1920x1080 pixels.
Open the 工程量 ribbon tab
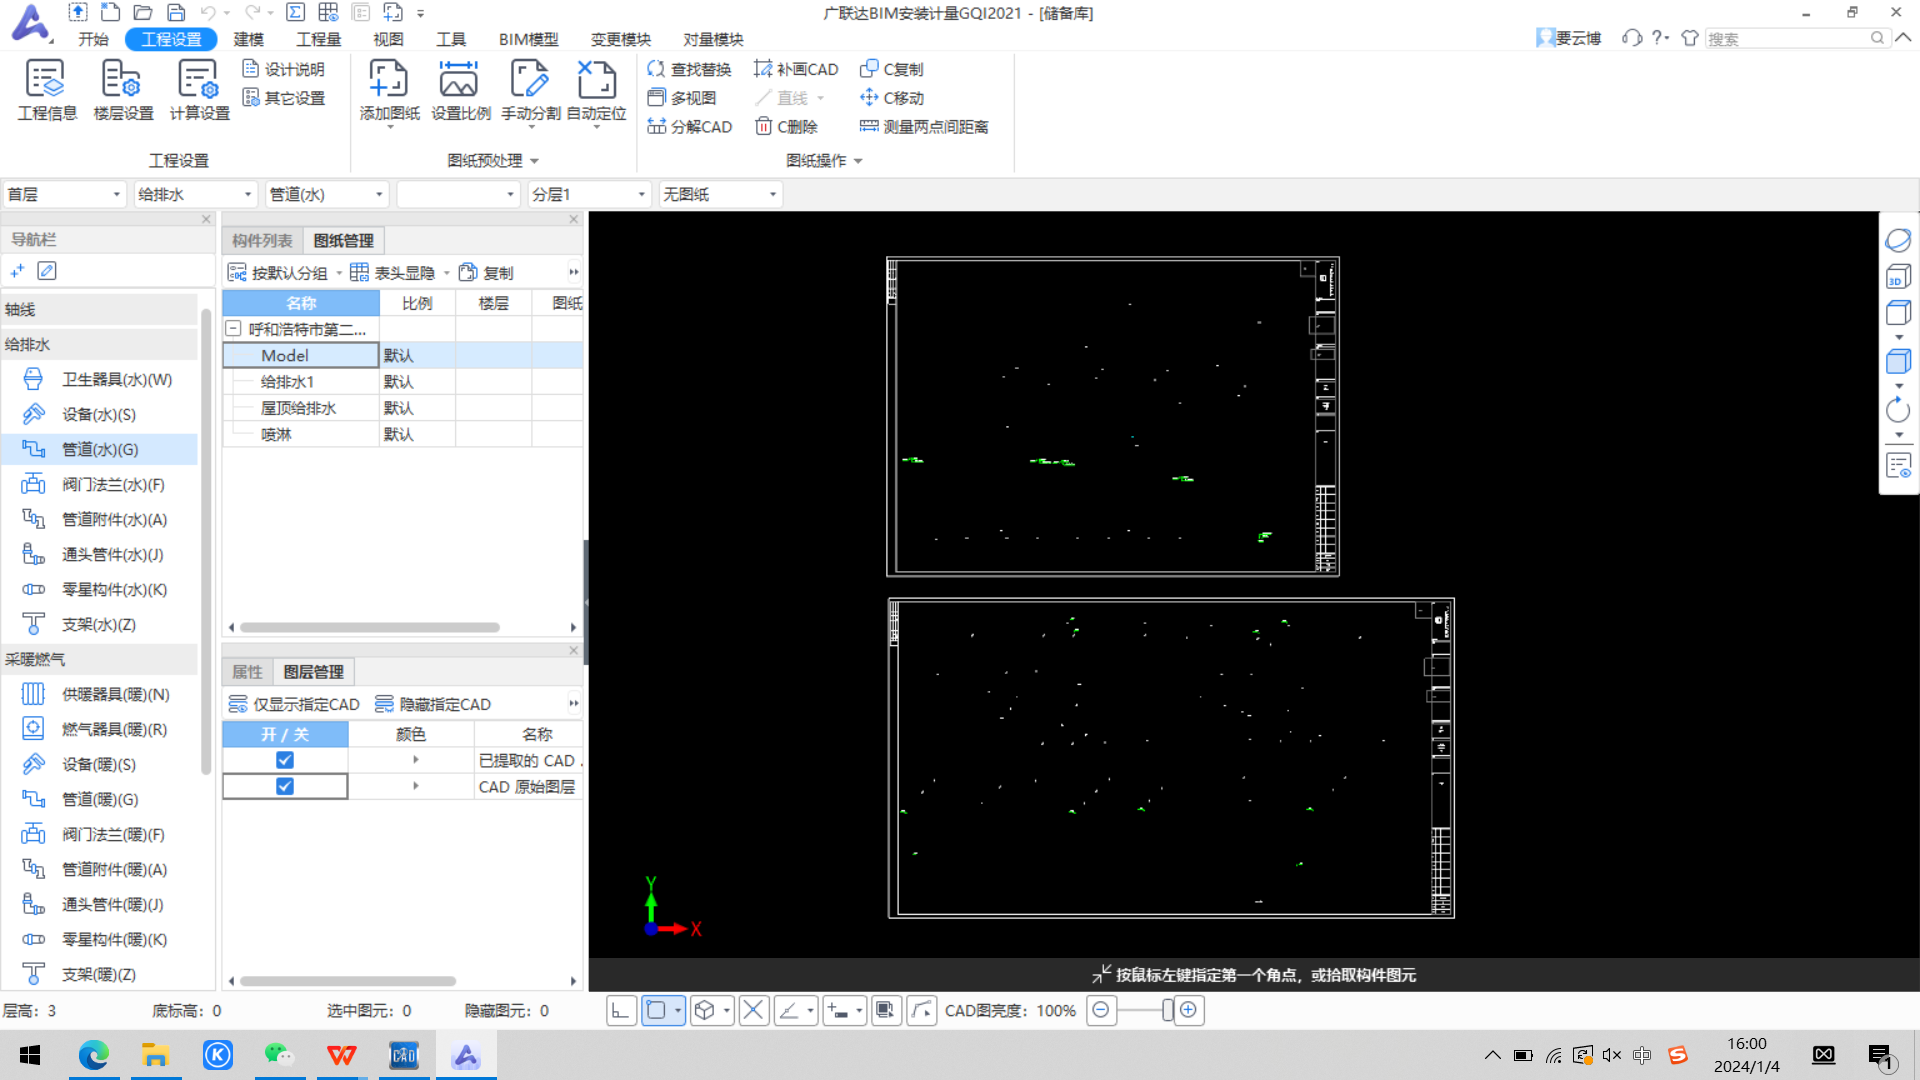pos(319,39)
